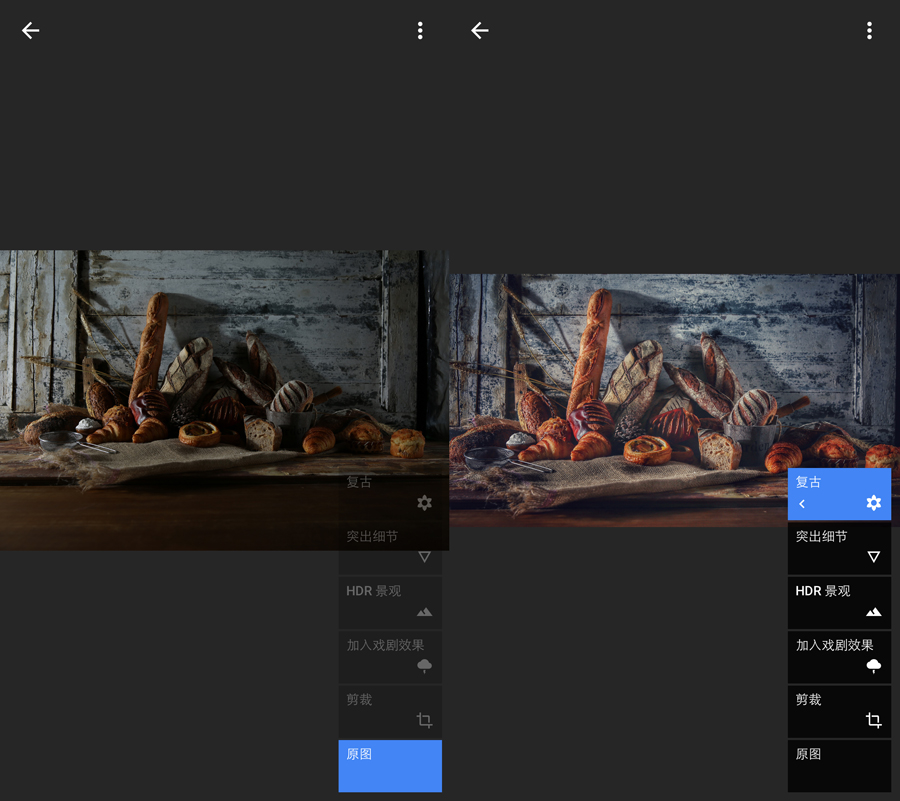900x801 pixels.
Task: Click the dimmed cloud icon in left panel
Action: pos(424,666)
